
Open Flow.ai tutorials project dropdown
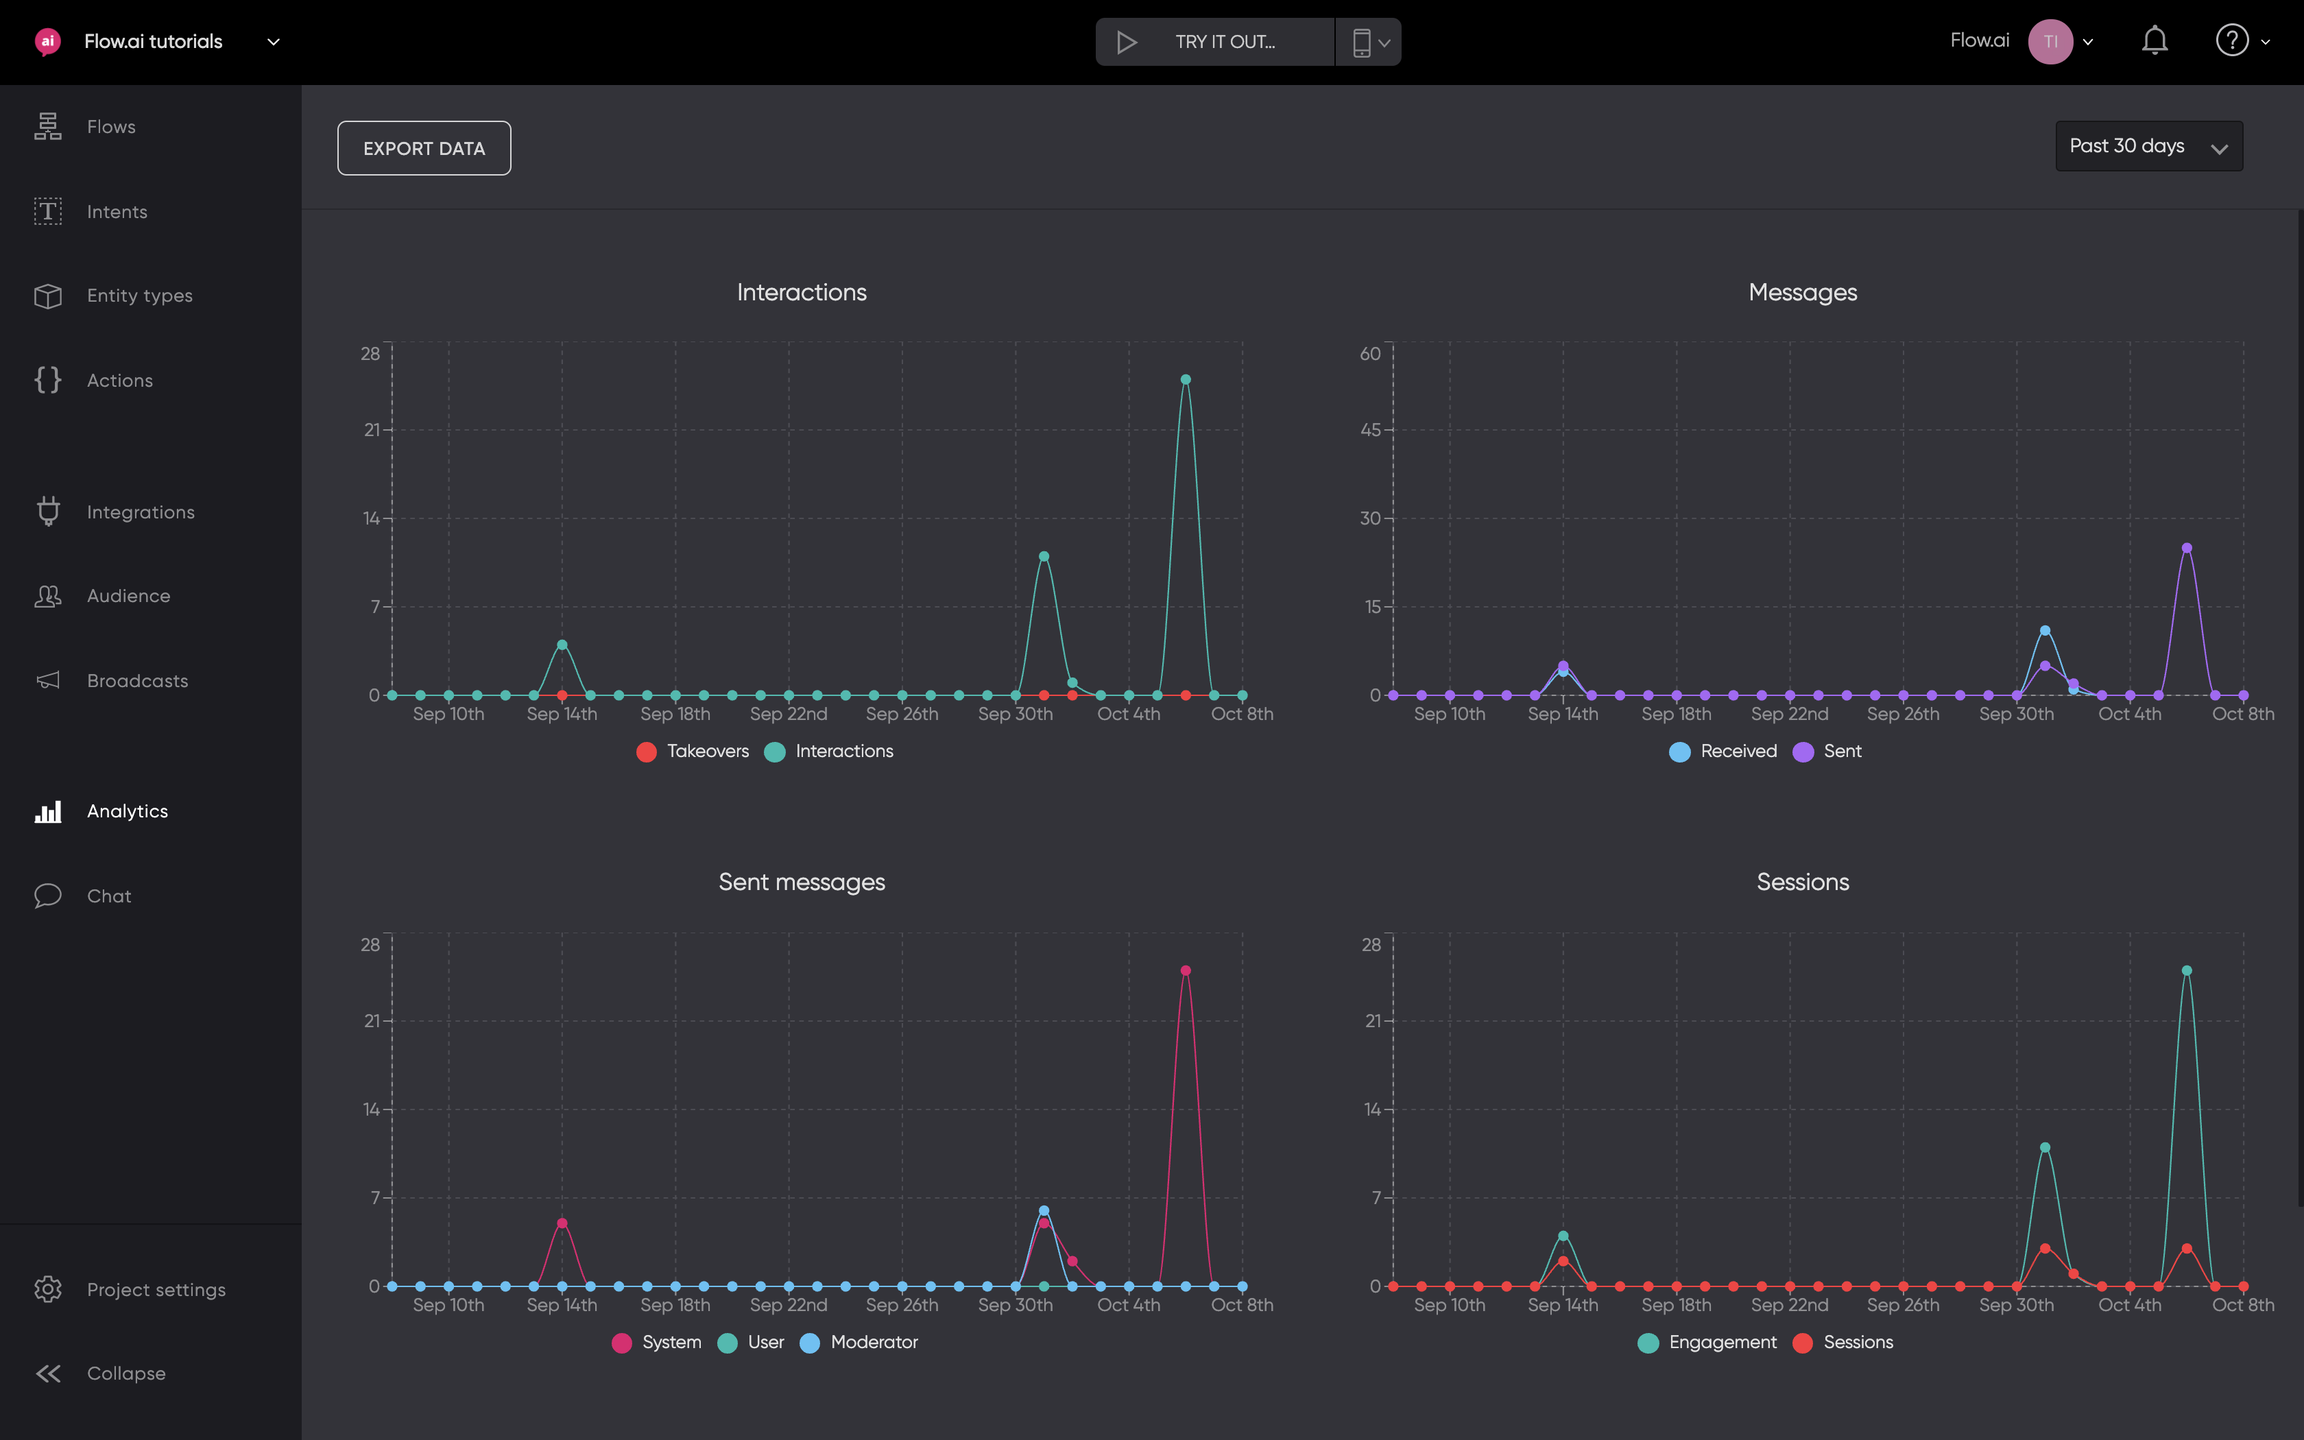pyautogui.click(x=273, y=42)
